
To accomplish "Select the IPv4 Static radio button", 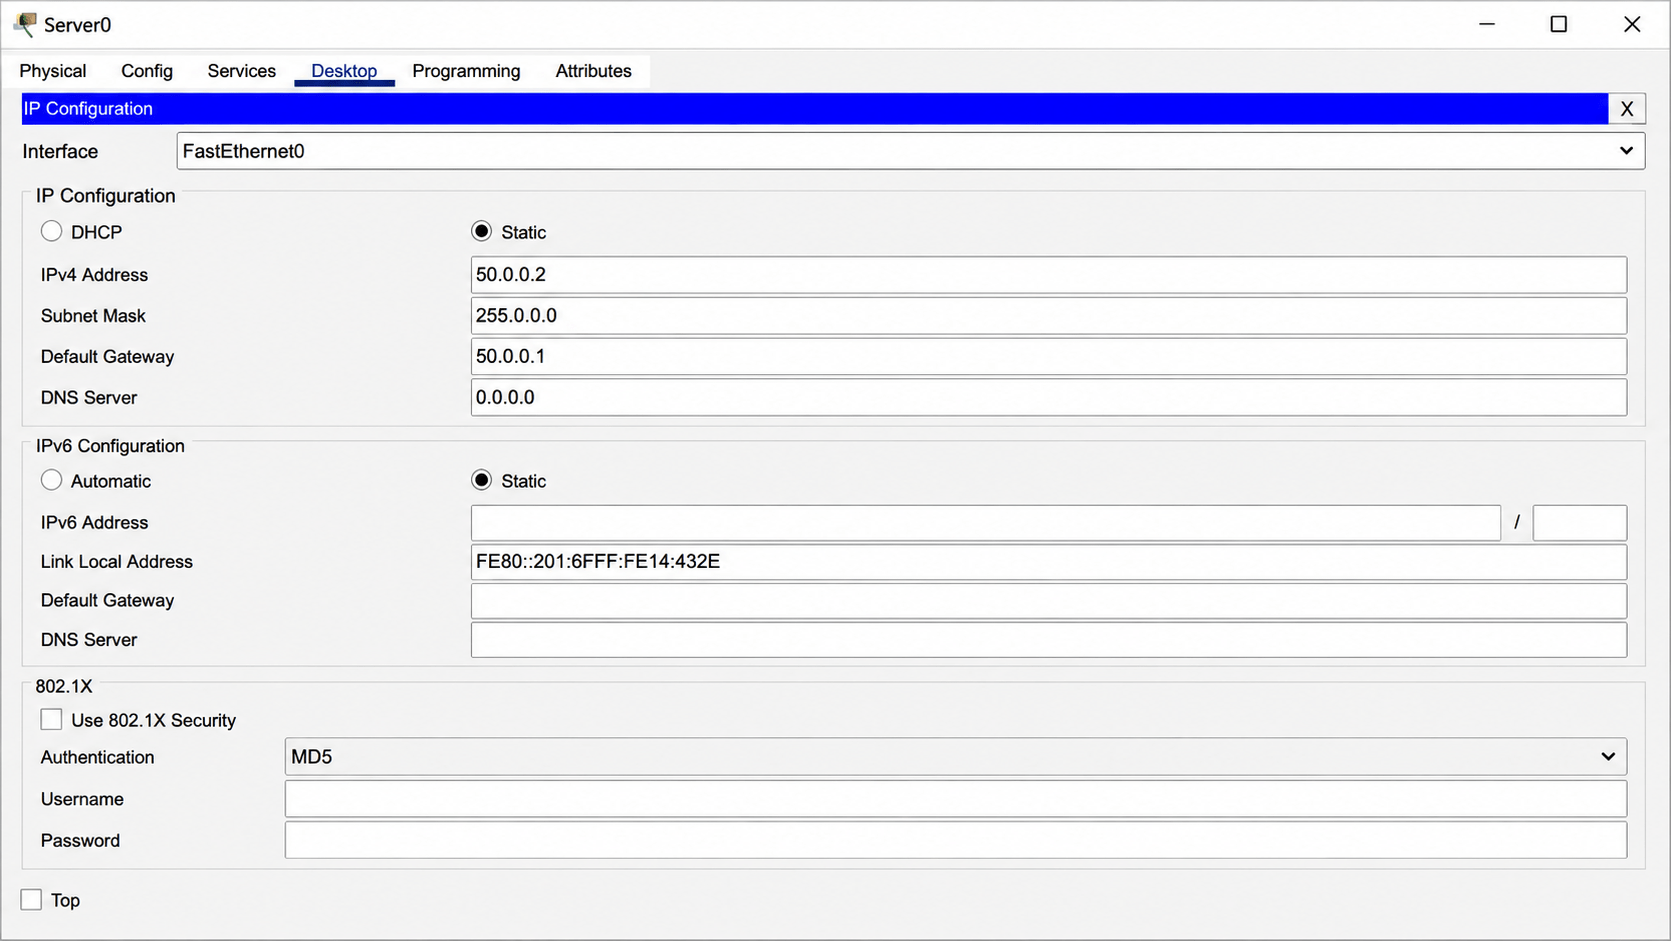I will pos(481,231).
